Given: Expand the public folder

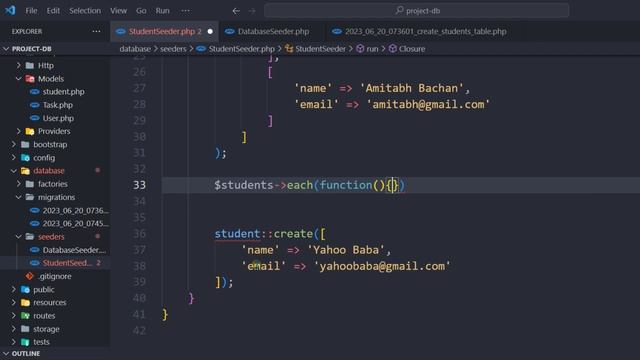Looking at the screenshot, I should click(x=13, y=289).
